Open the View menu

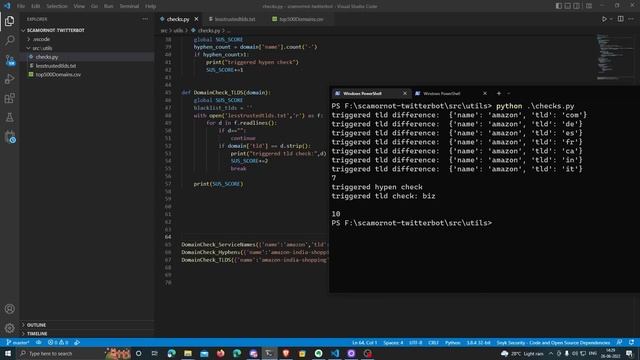point(79,6)
